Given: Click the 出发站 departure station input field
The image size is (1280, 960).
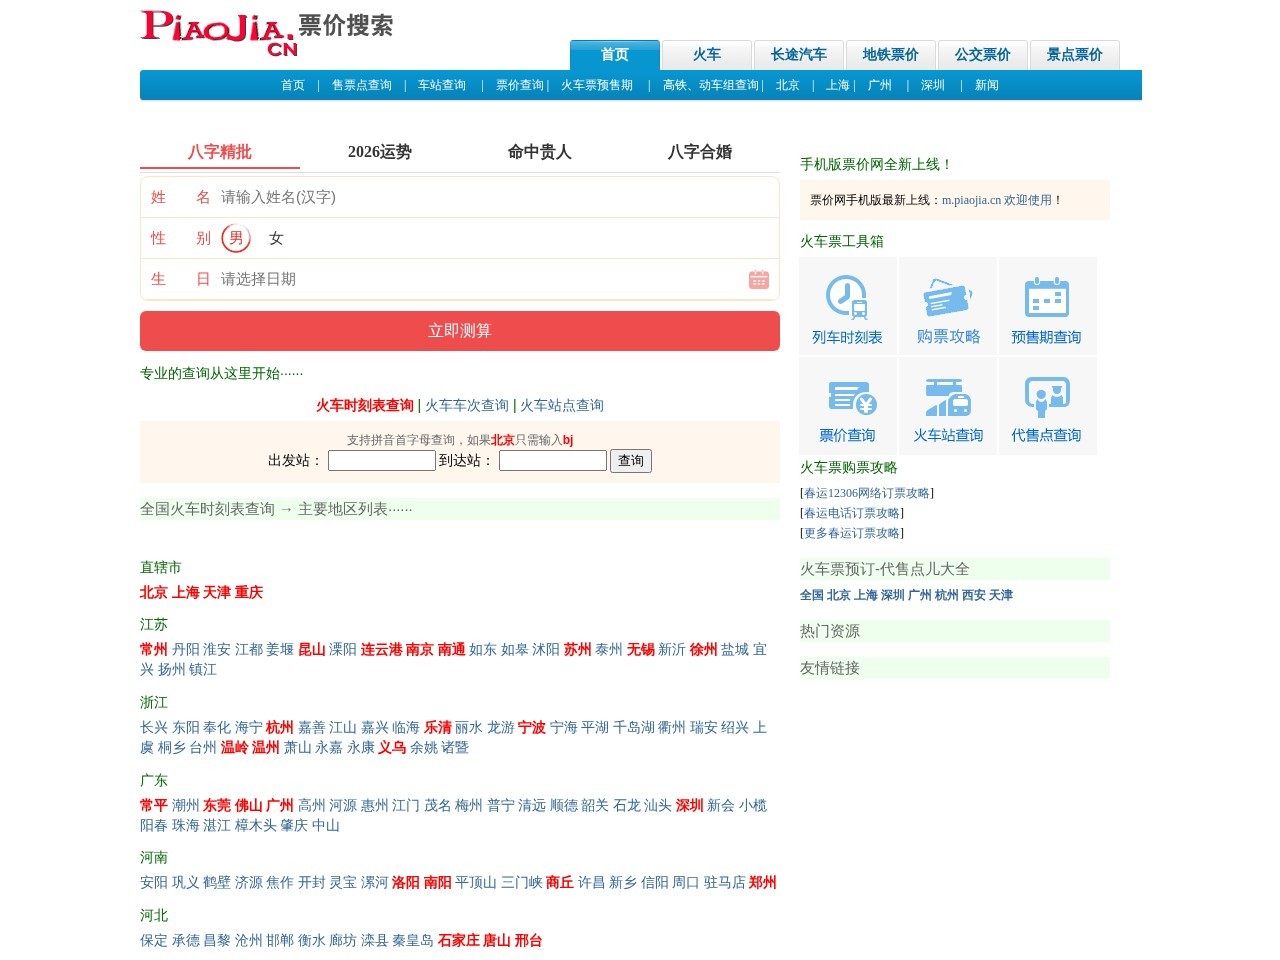Looking at the screenshot, I should point(382,460).
